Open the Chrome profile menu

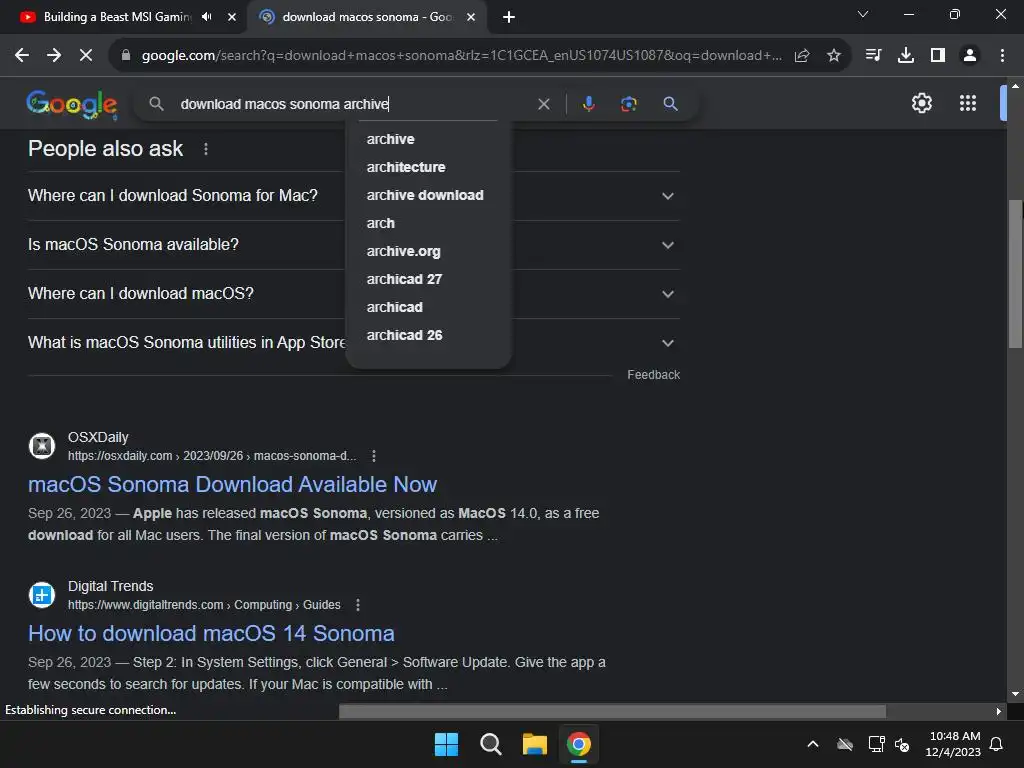coord(970,56)
